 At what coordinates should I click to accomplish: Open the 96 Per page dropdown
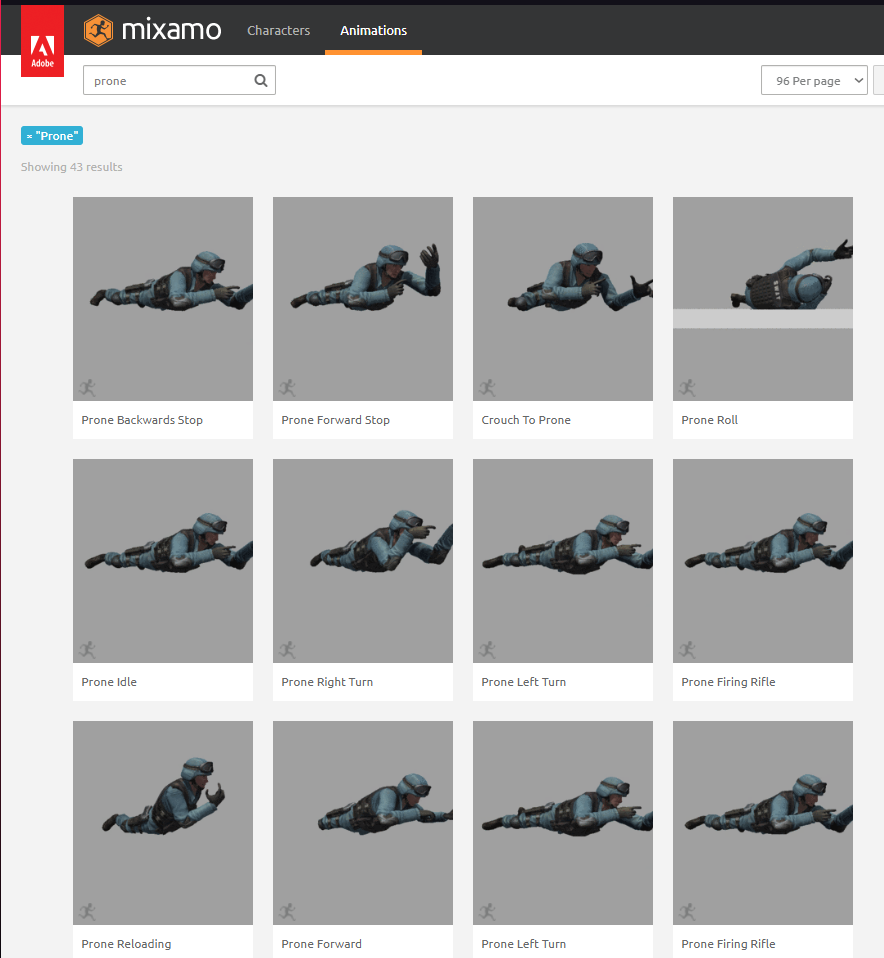tap(814, 80)
